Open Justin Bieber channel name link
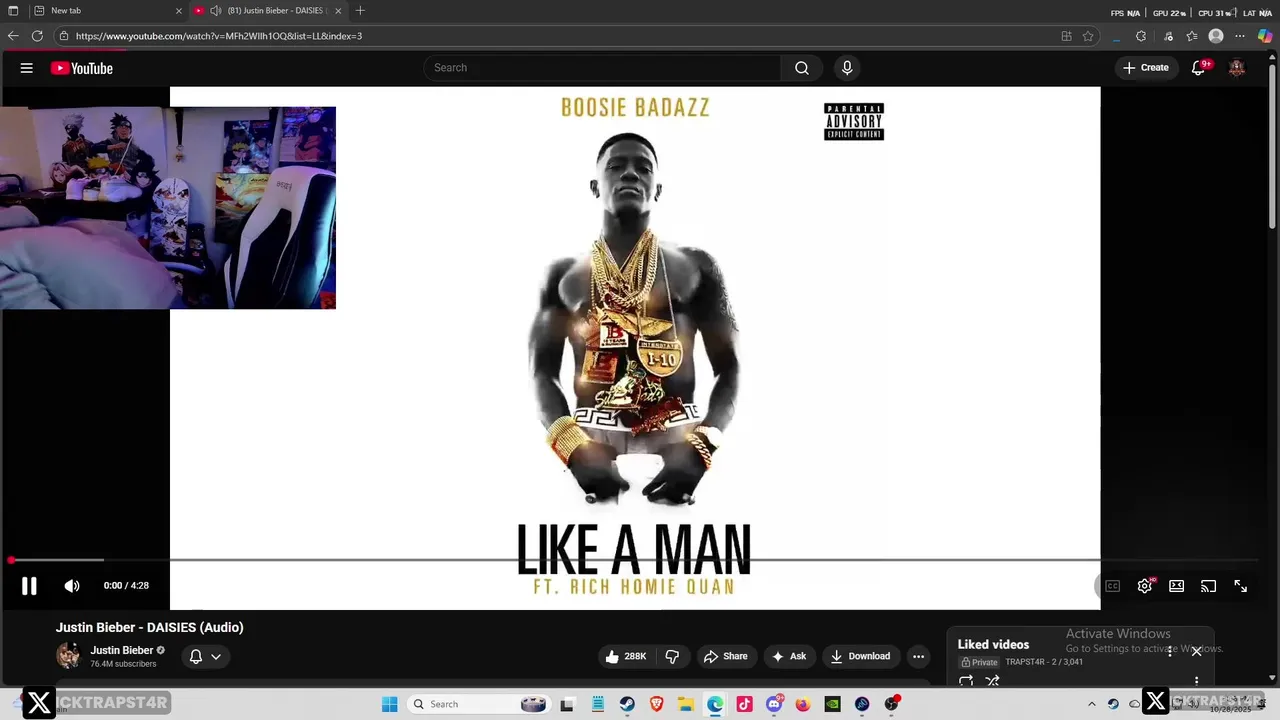Image resolution: width=1280 pixels, height=720 pixels. [x=122, y=650]
